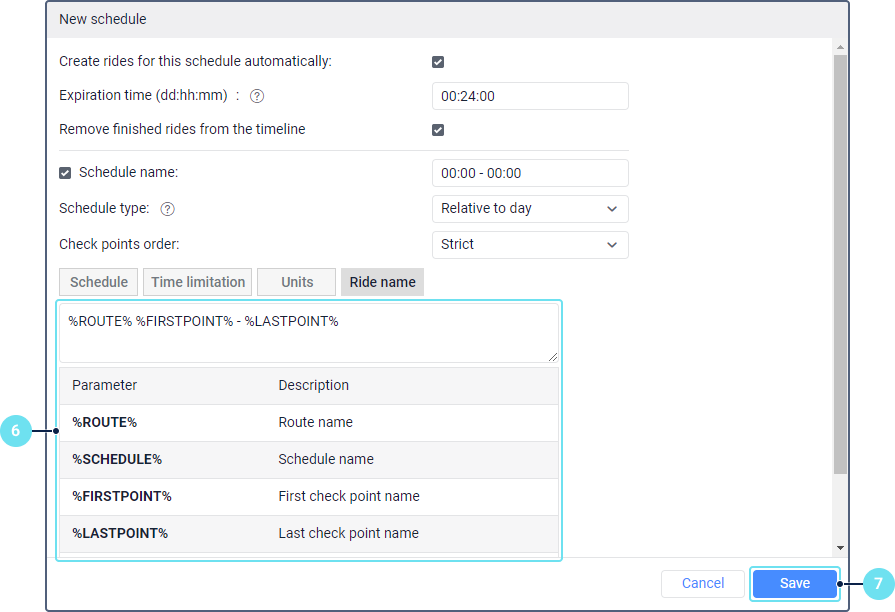Click the ride name template text area

pos(308,333)
